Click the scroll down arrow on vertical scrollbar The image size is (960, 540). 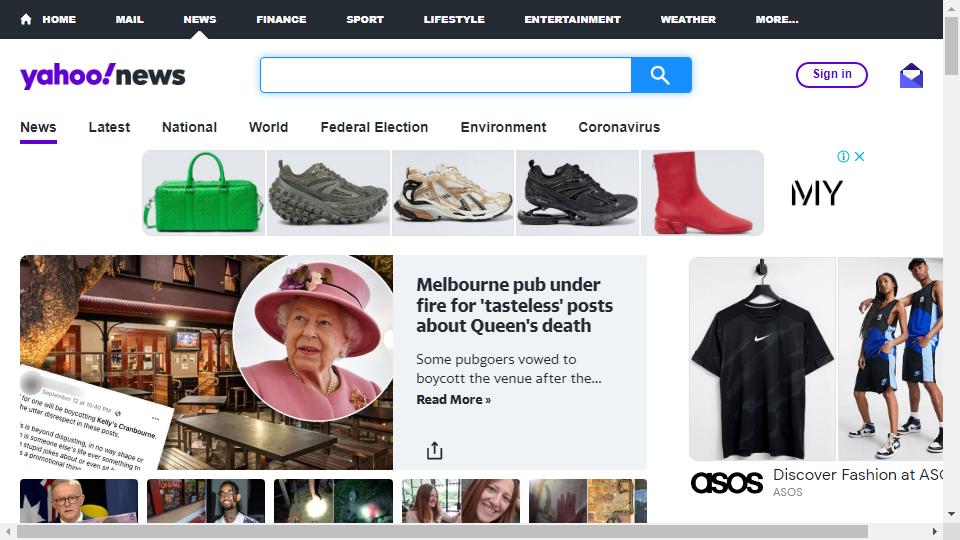tap(951, 514)
